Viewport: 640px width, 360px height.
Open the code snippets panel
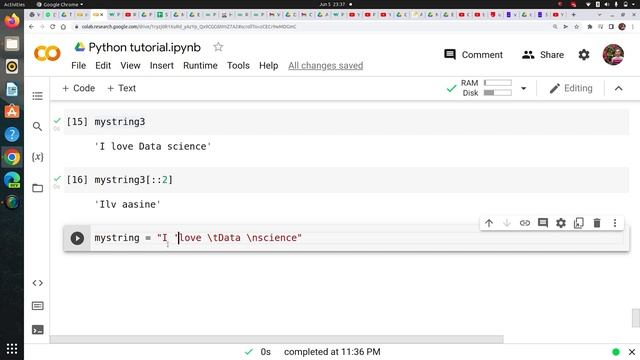[38, 283]
